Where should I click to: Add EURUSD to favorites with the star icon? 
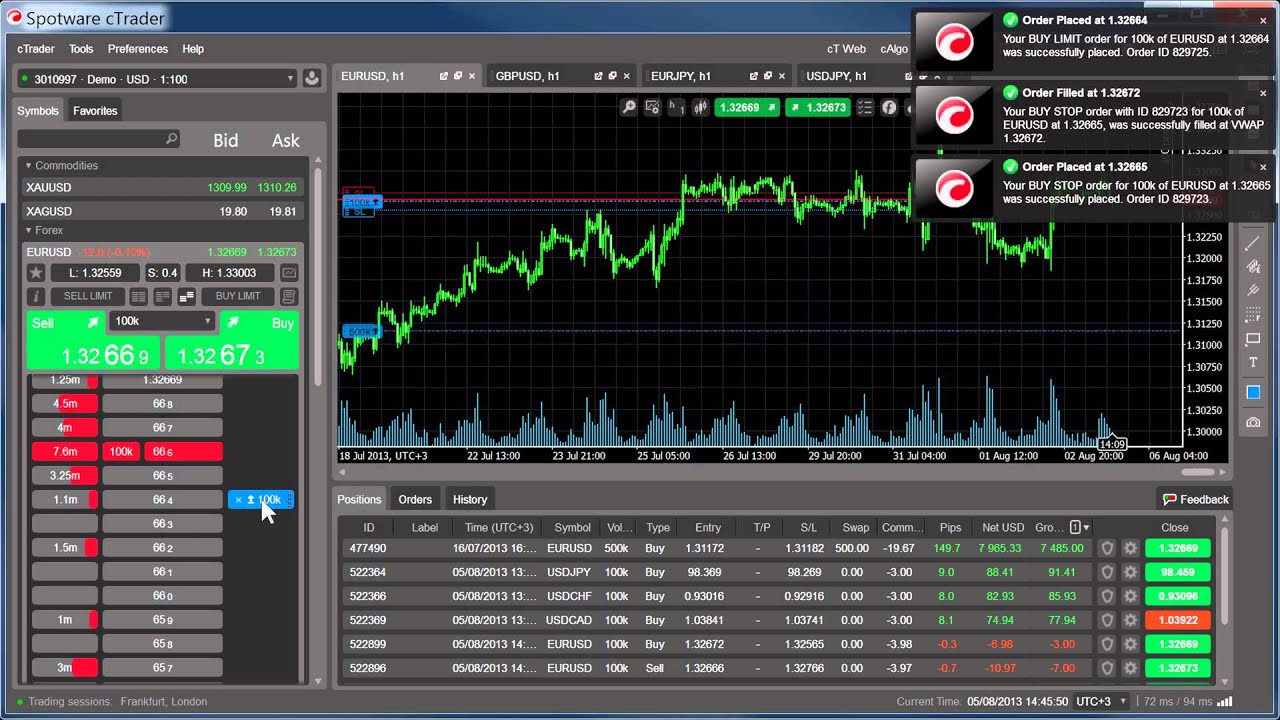(x=37, y=273)
